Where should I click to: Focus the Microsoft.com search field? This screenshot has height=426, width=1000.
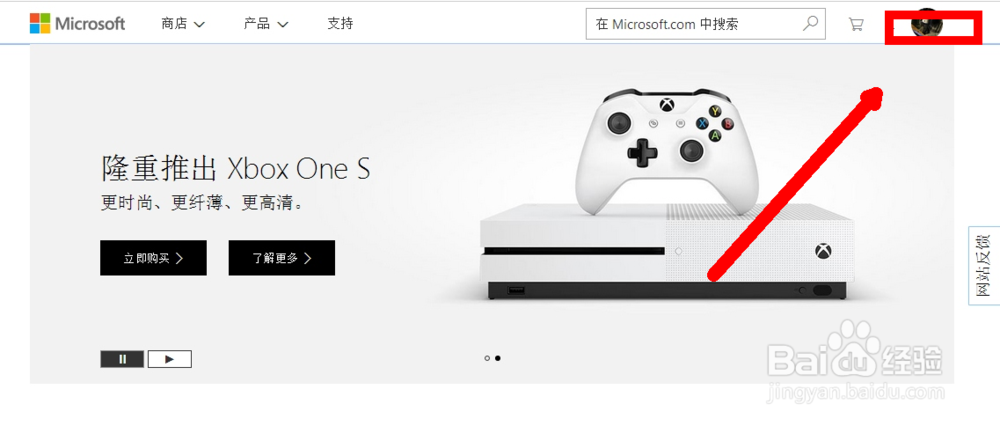click(695, 24)
